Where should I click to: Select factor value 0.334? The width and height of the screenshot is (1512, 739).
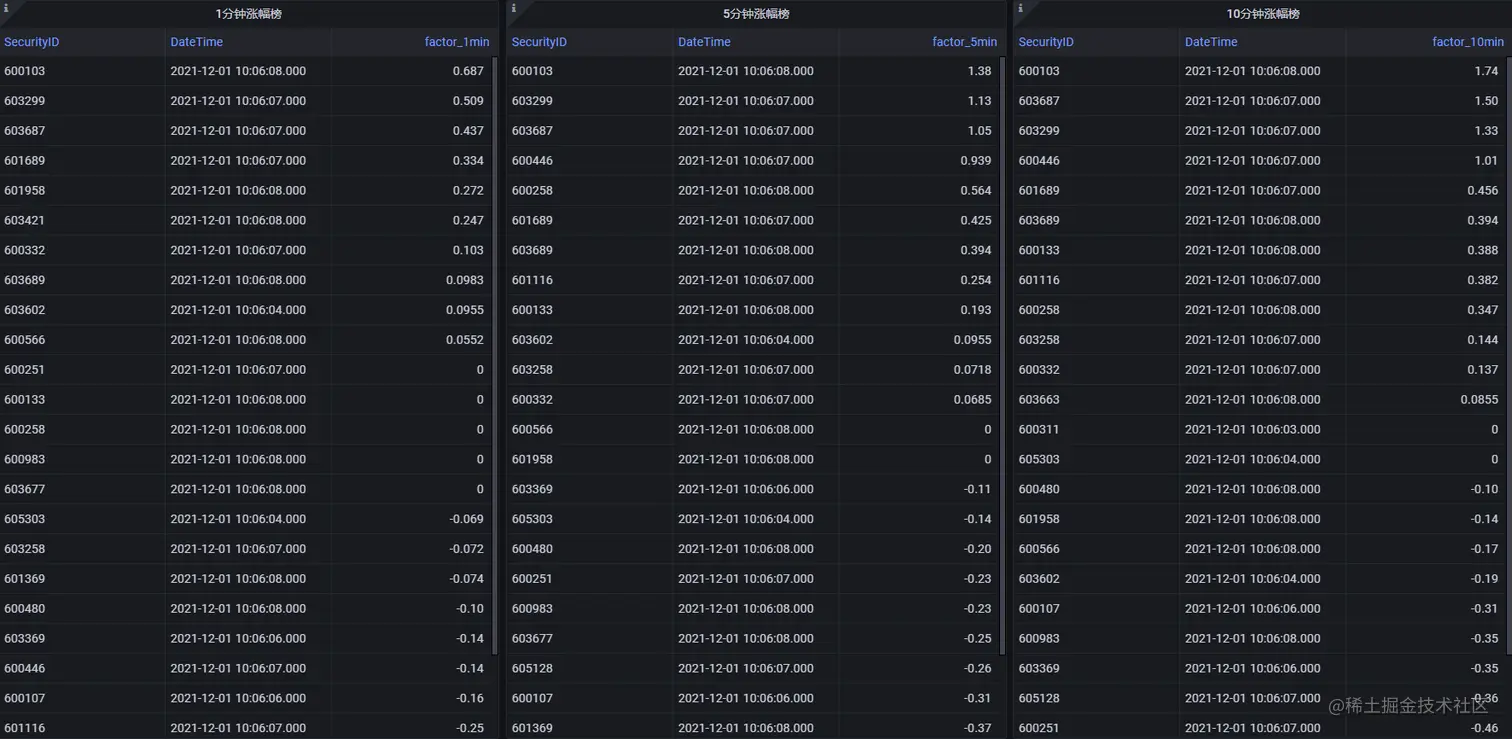tap(467, 161)
